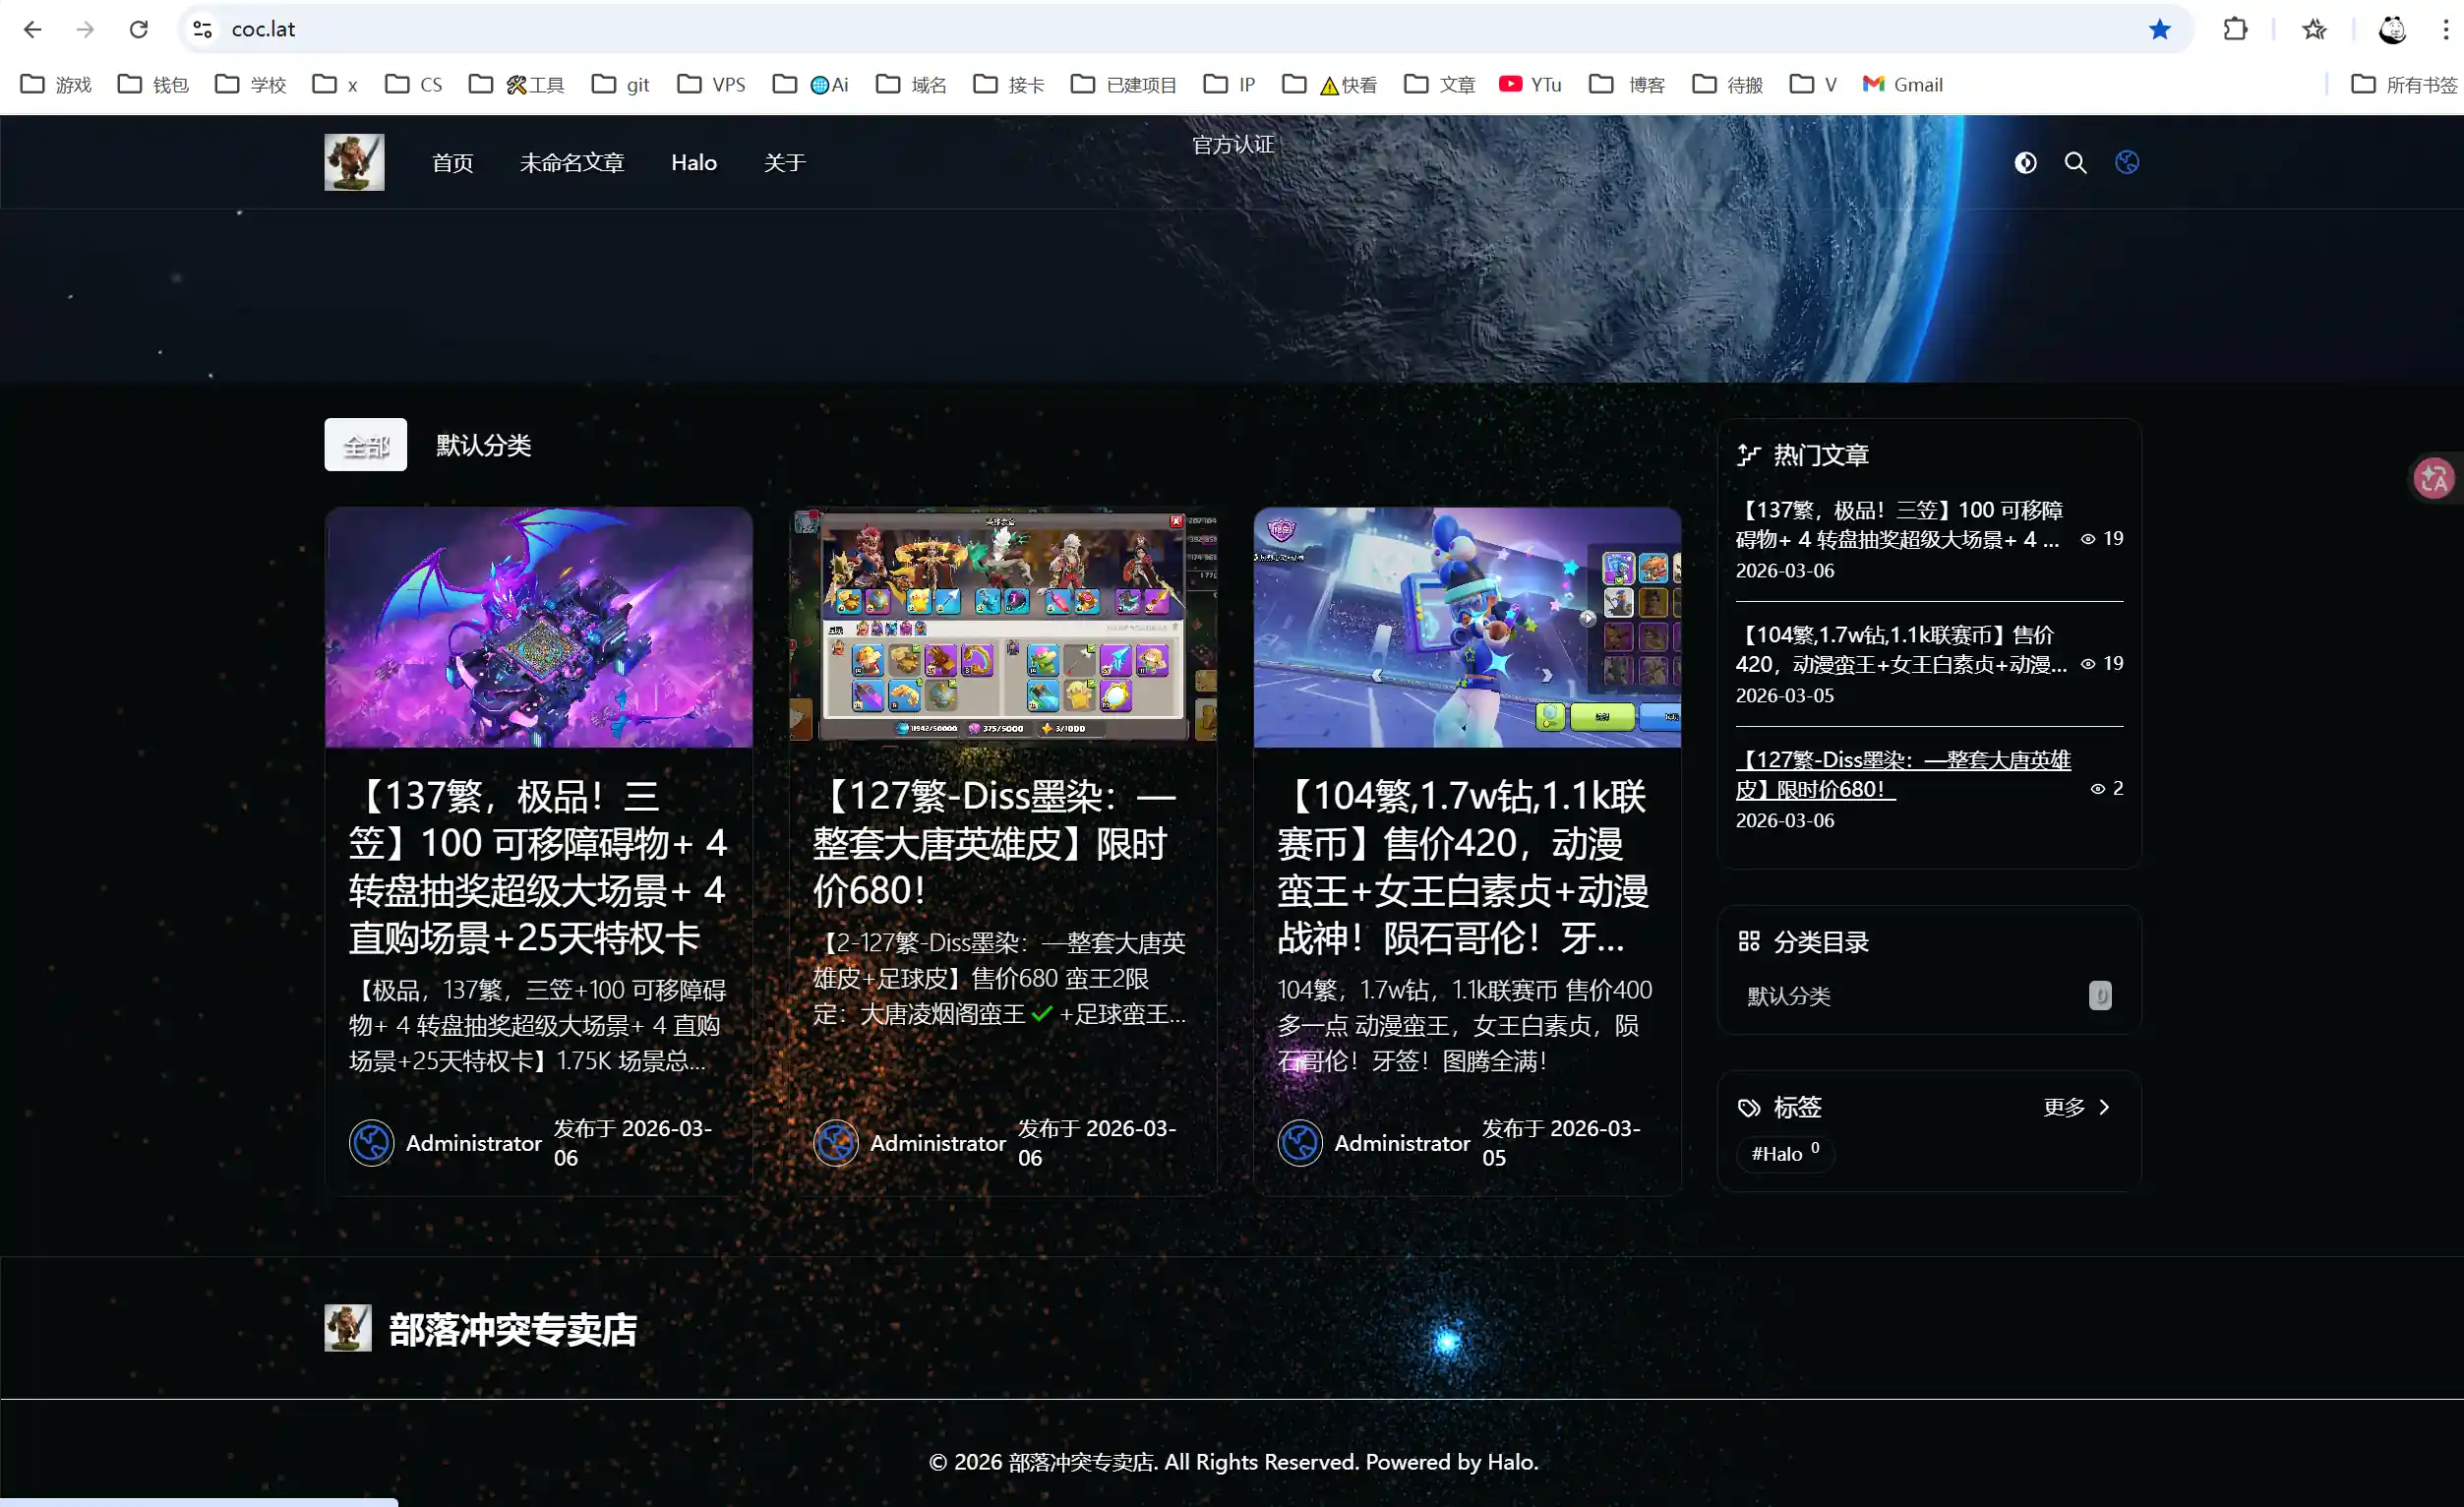Click Administrator on the 104繁 post
Viewport: 2464px width, 1507px height.
[1401, 1143]
